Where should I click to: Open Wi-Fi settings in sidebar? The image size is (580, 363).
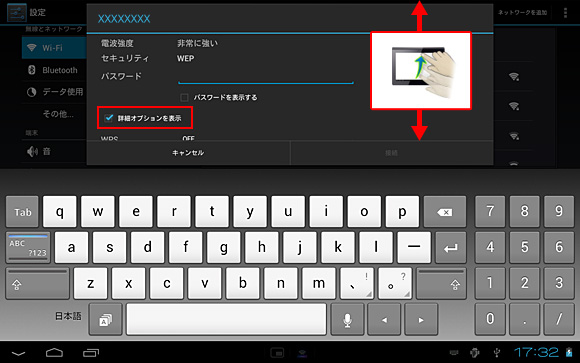point(54,48)
